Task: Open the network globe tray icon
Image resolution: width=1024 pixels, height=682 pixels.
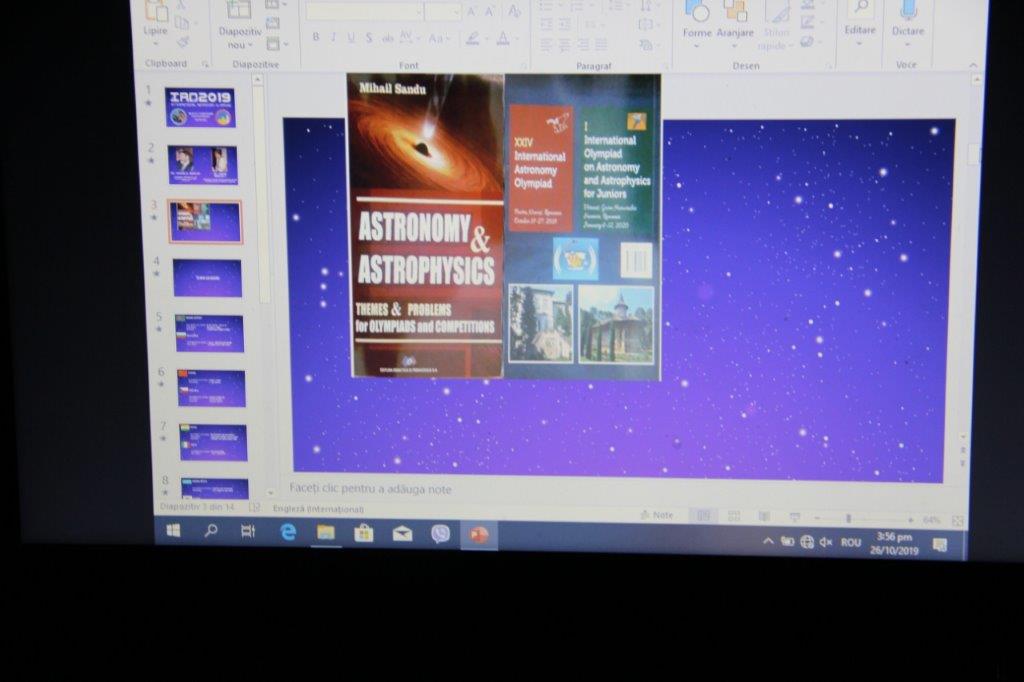Action: pyautogui.click(x=807, y=542)
